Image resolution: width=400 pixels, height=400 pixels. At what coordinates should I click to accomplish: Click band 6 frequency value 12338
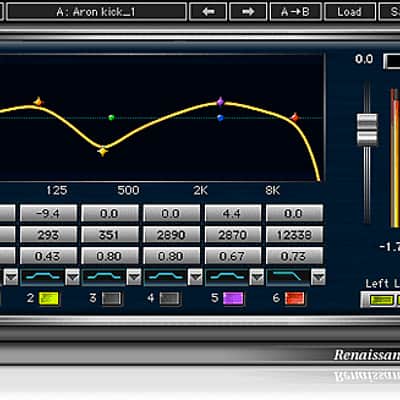tap(294, 235)
